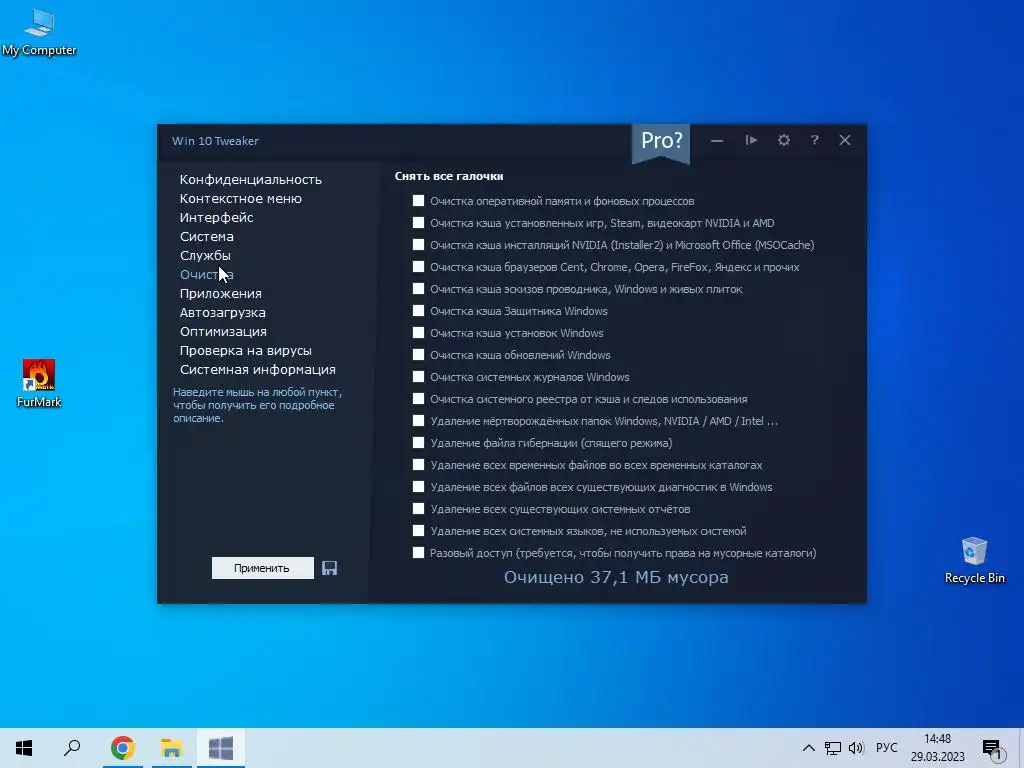Open the notification center icon

(993, 749)
